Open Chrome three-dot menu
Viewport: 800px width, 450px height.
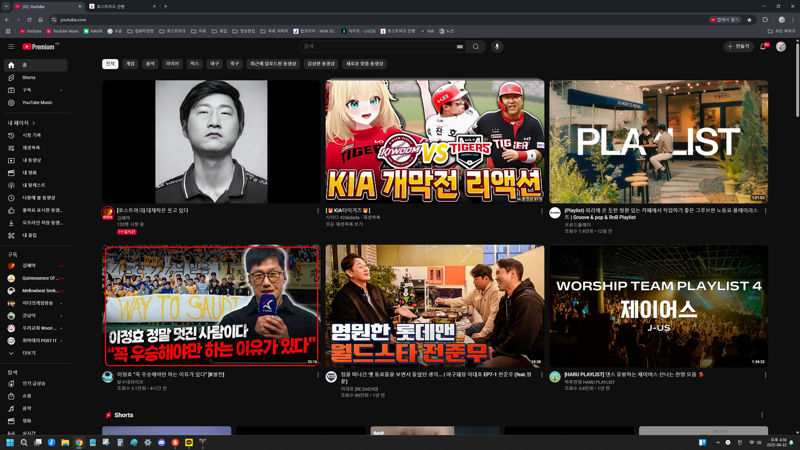[793, 19]
